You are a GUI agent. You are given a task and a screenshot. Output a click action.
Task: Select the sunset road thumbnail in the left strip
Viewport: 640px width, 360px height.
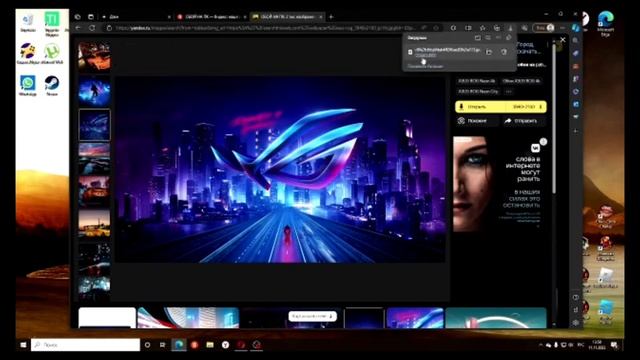click(94, 158)
